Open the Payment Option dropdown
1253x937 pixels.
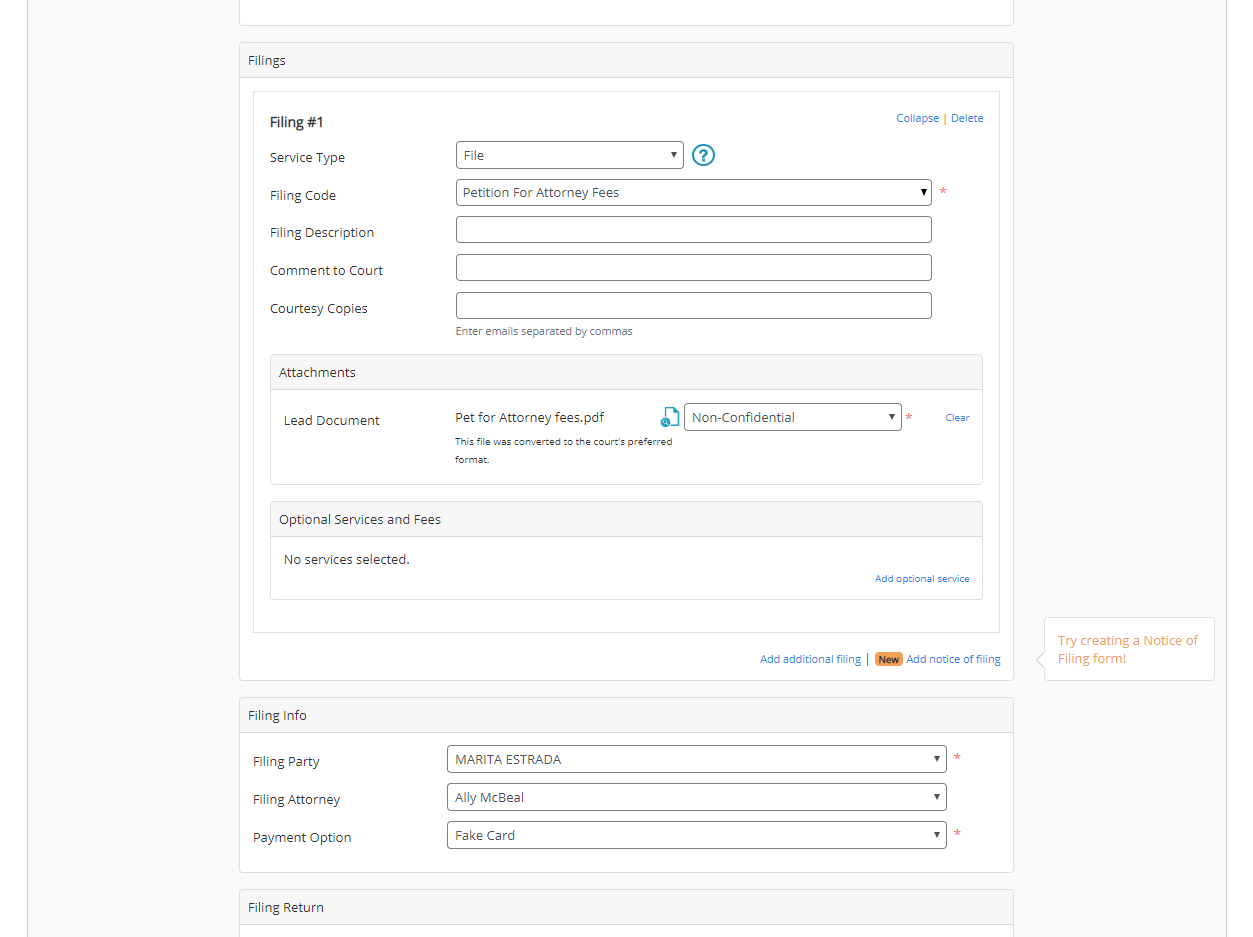click(696, 836)
